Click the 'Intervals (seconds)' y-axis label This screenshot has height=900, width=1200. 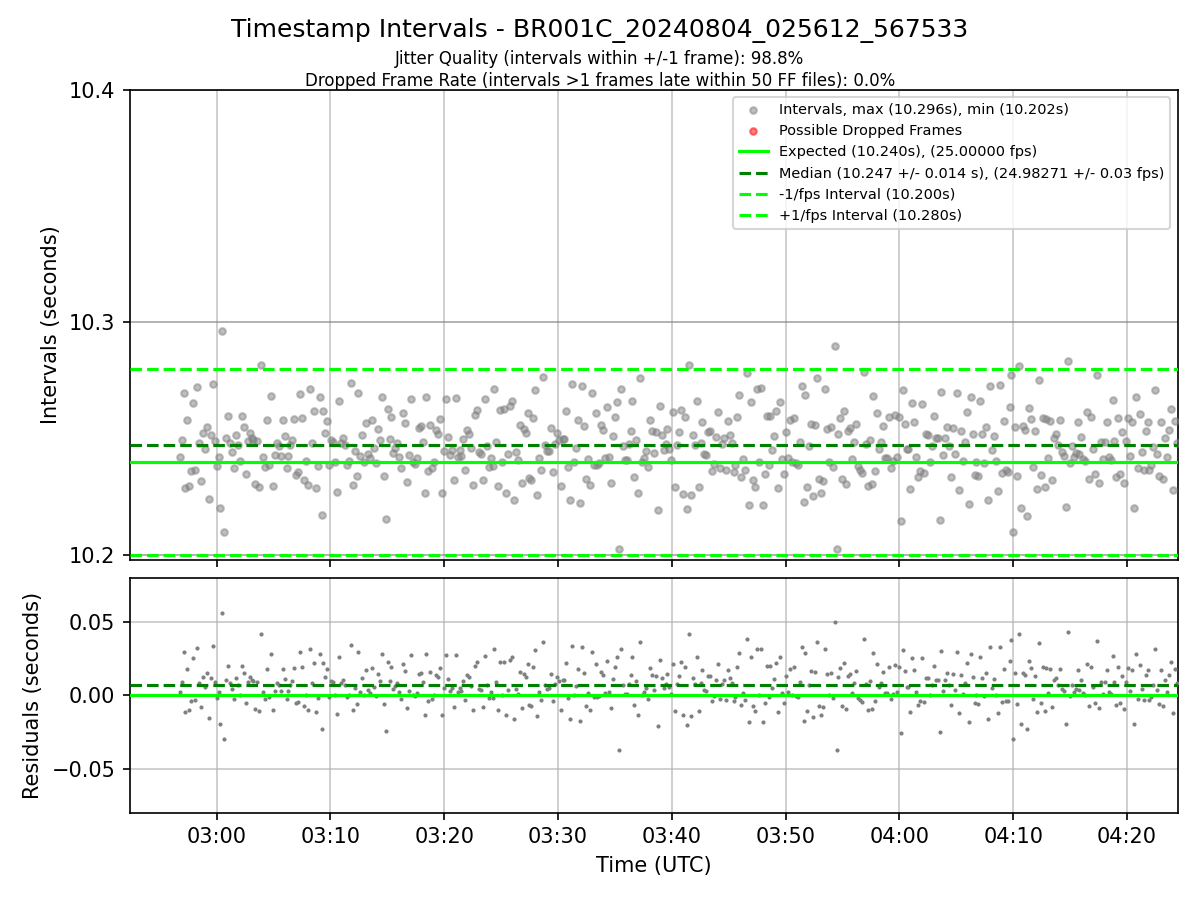pos(50,324)
